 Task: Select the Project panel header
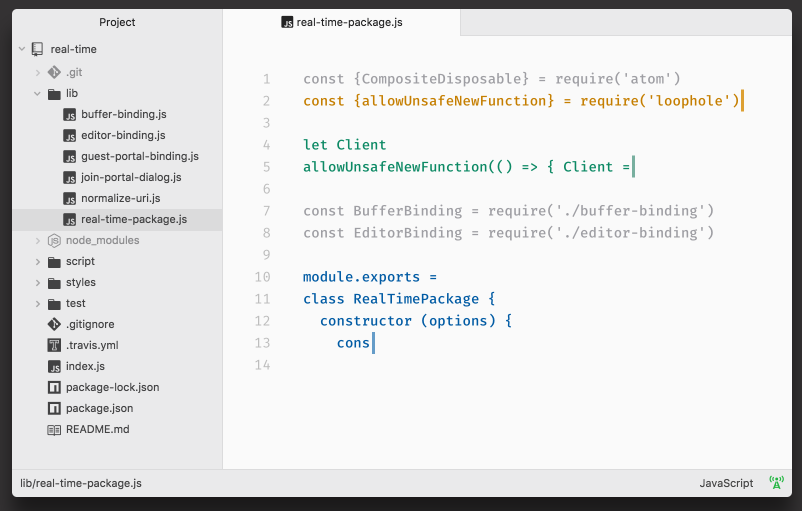117,22
